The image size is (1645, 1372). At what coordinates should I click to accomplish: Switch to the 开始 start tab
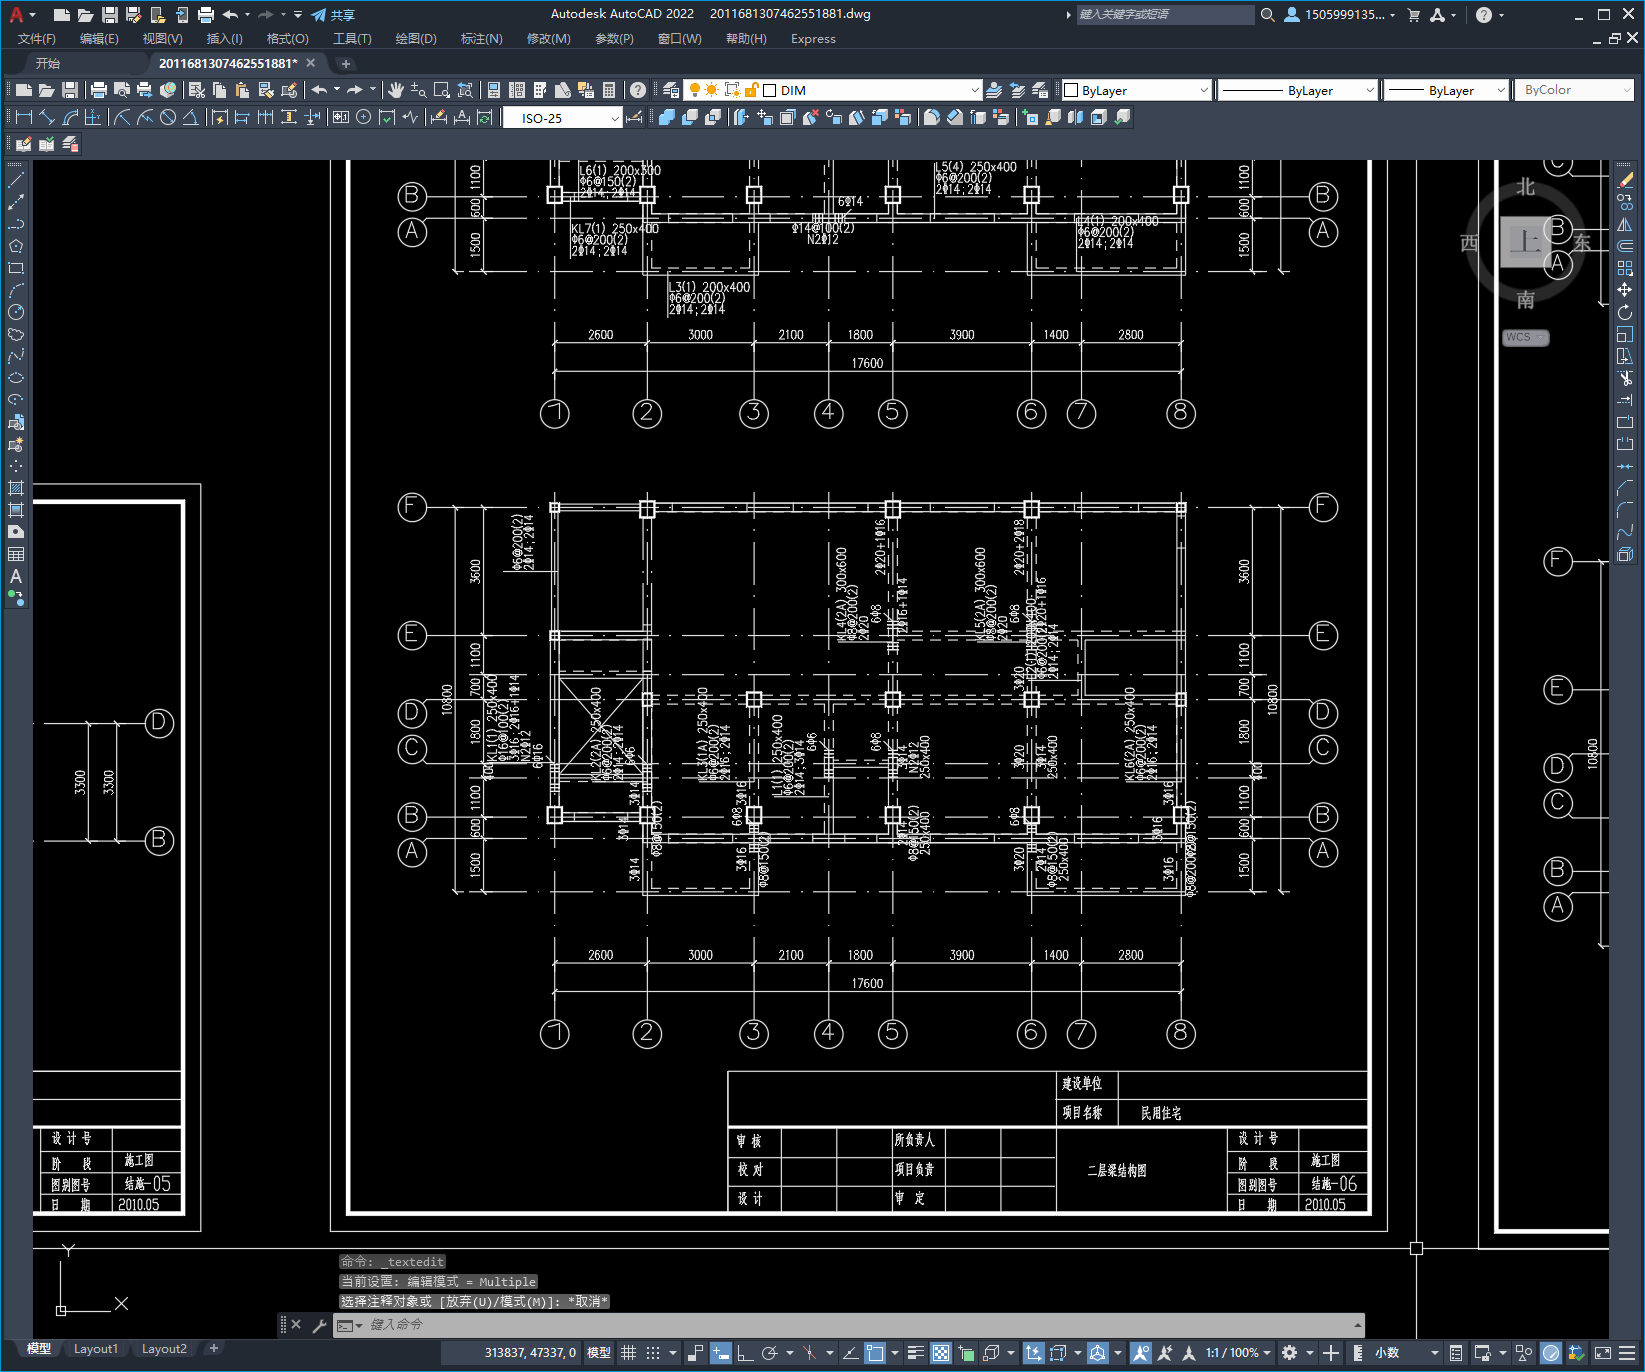pyautogui.click(x=48, y=63)
